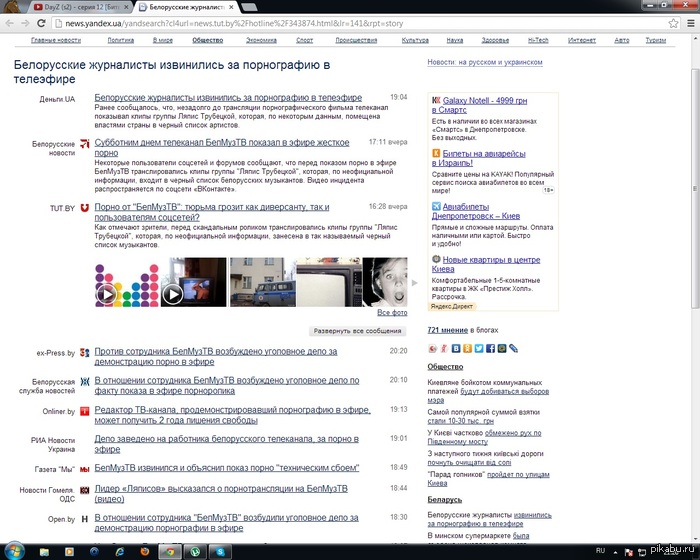Open the shocked girl photo thumbnail

pyautogui.click(x=385, y=282)
